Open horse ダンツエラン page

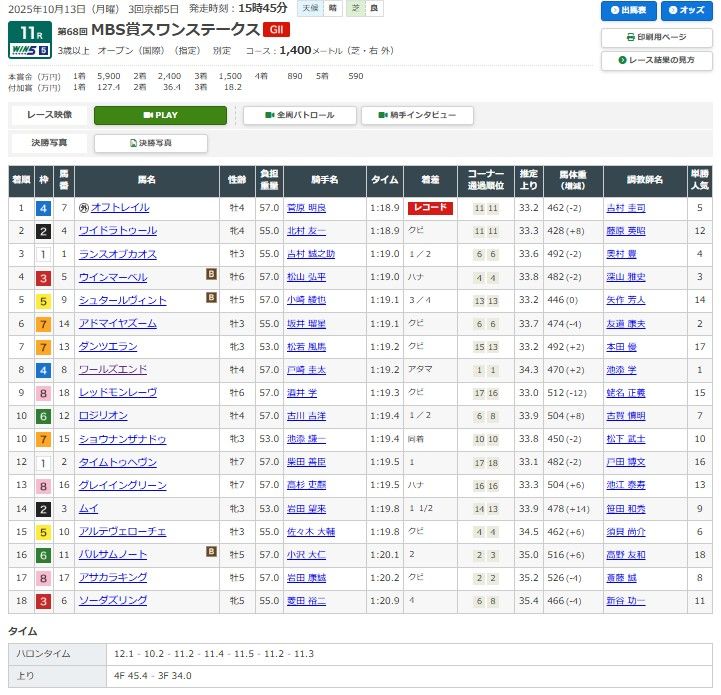(108, 347)
